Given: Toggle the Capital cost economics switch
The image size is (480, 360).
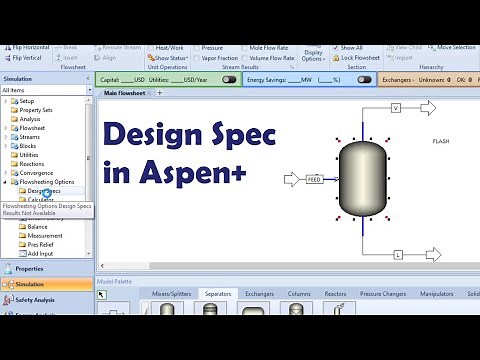Looking at the screenshot, I should coord(229,80).
